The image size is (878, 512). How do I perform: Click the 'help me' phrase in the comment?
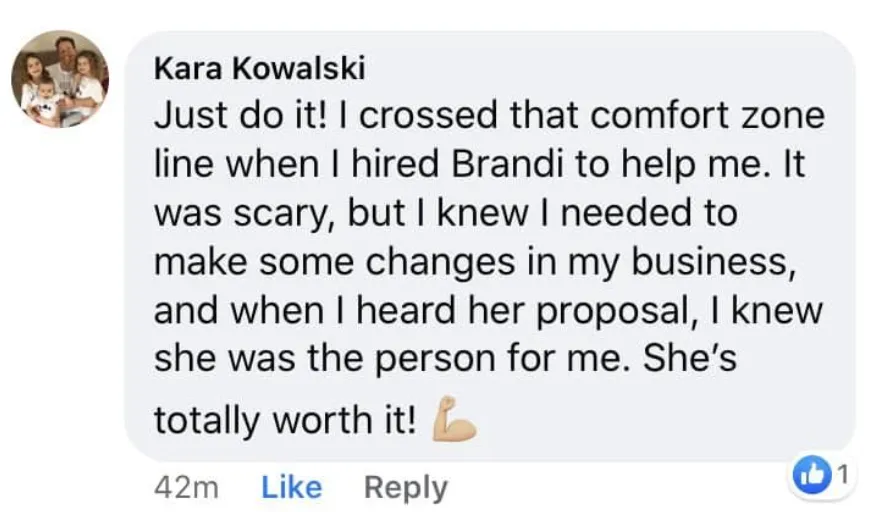(691, 164)
